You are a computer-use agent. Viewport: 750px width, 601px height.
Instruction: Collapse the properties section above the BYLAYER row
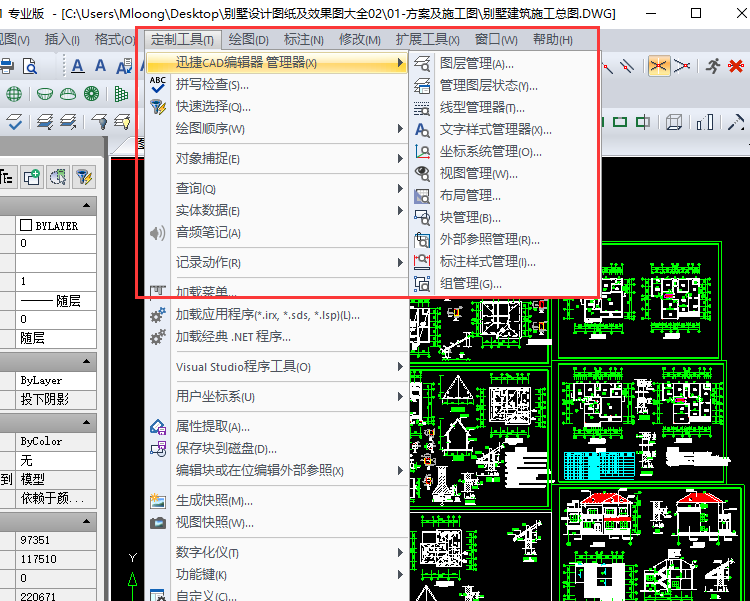[x=86, y=206]
